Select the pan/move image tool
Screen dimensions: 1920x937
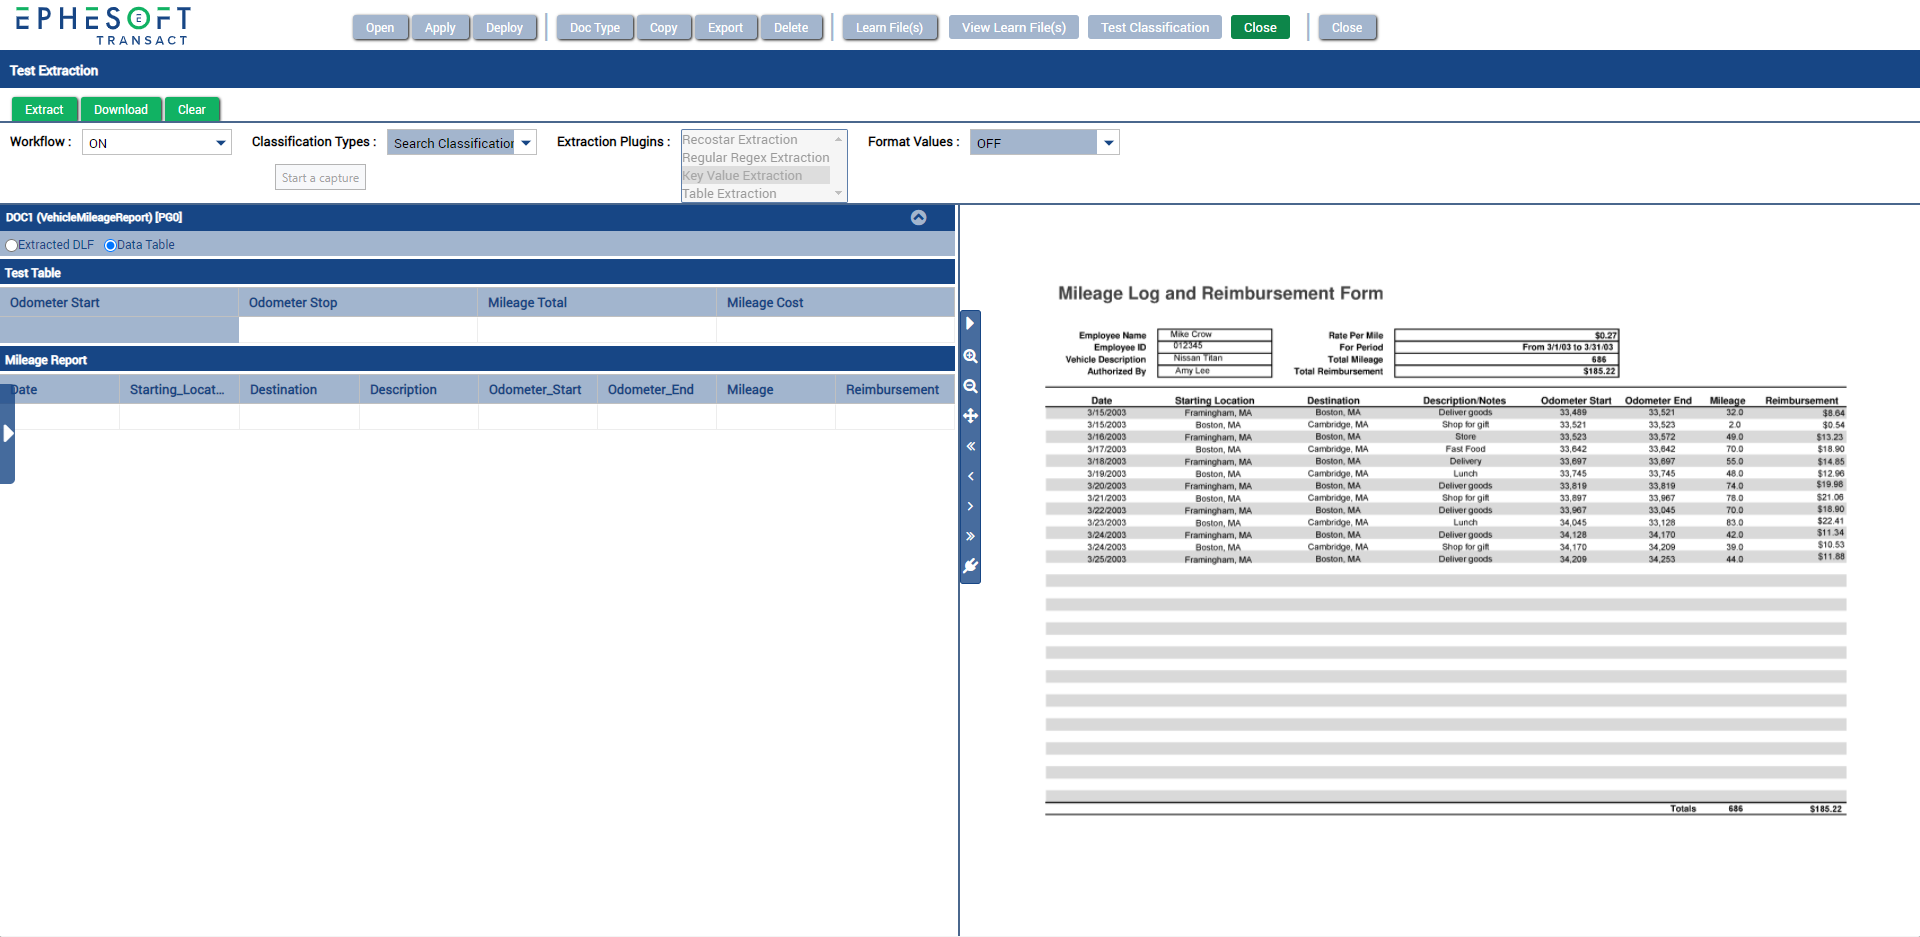pos(970,416)
